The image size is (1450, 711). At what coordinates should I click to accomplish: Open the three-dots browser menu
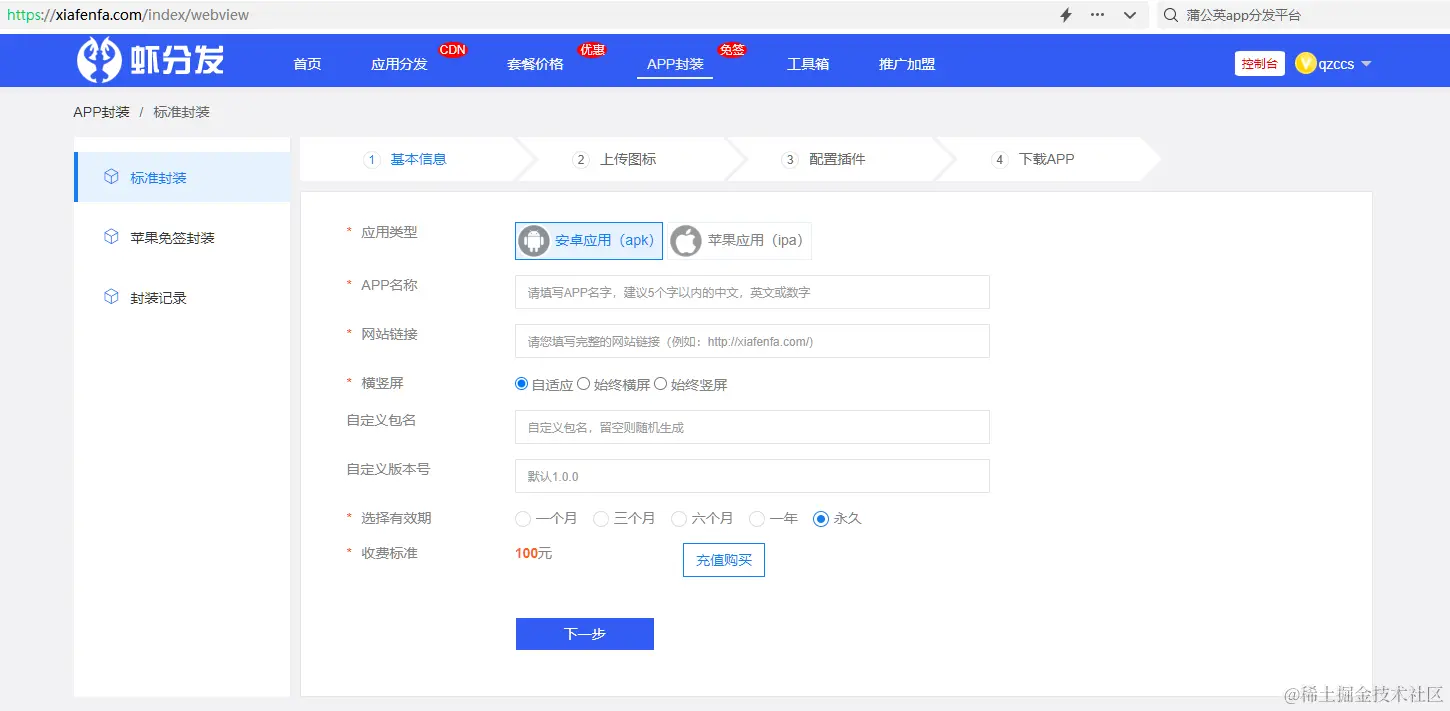tap(1097, 15)
